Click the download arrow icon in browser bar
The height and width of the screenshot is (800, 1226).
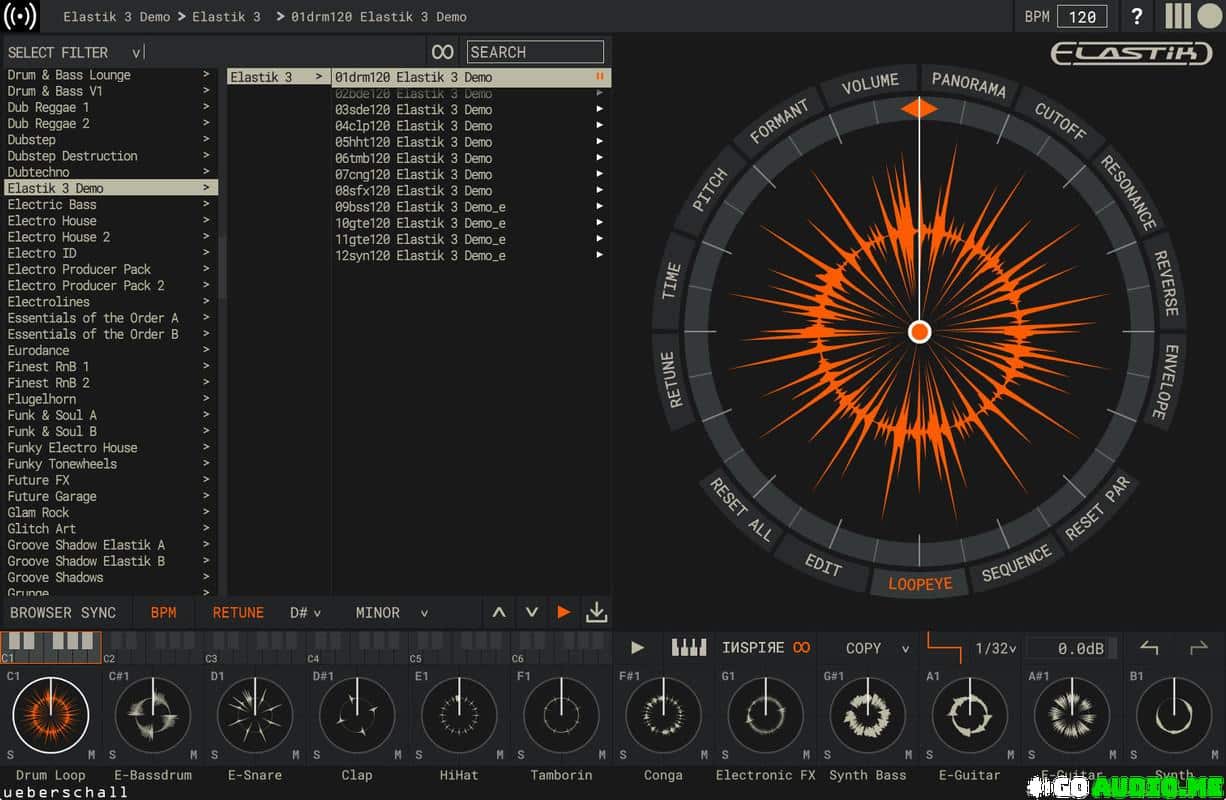click(x=597, y=612)
